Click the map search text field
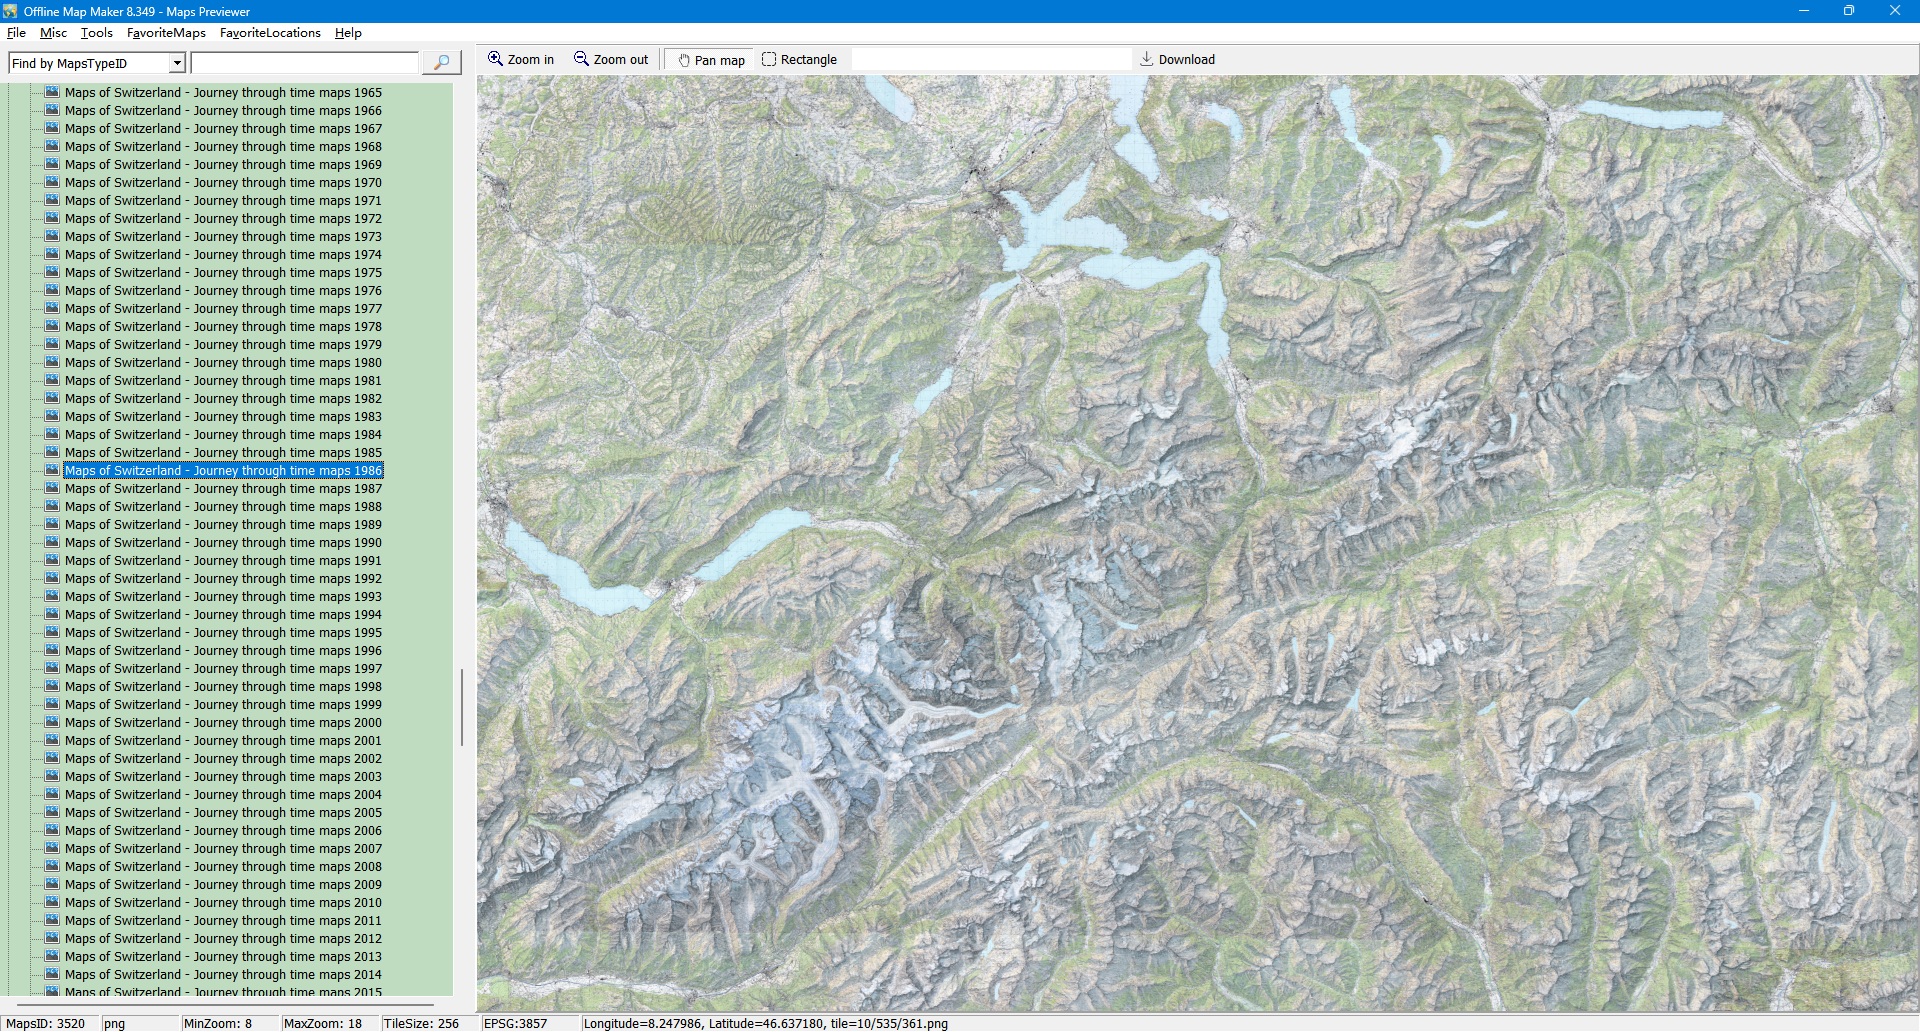Screen dimensions: 1920x1032 tap(304, 63)
